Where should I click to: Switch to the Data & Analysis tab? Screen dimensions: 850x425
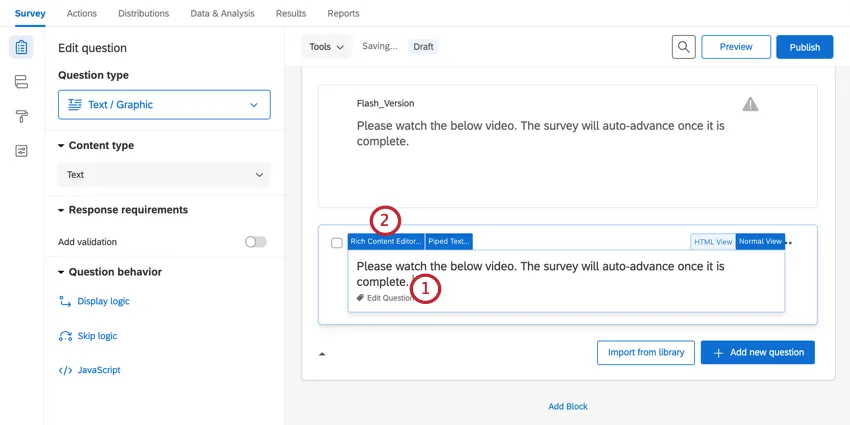(222, 13)
